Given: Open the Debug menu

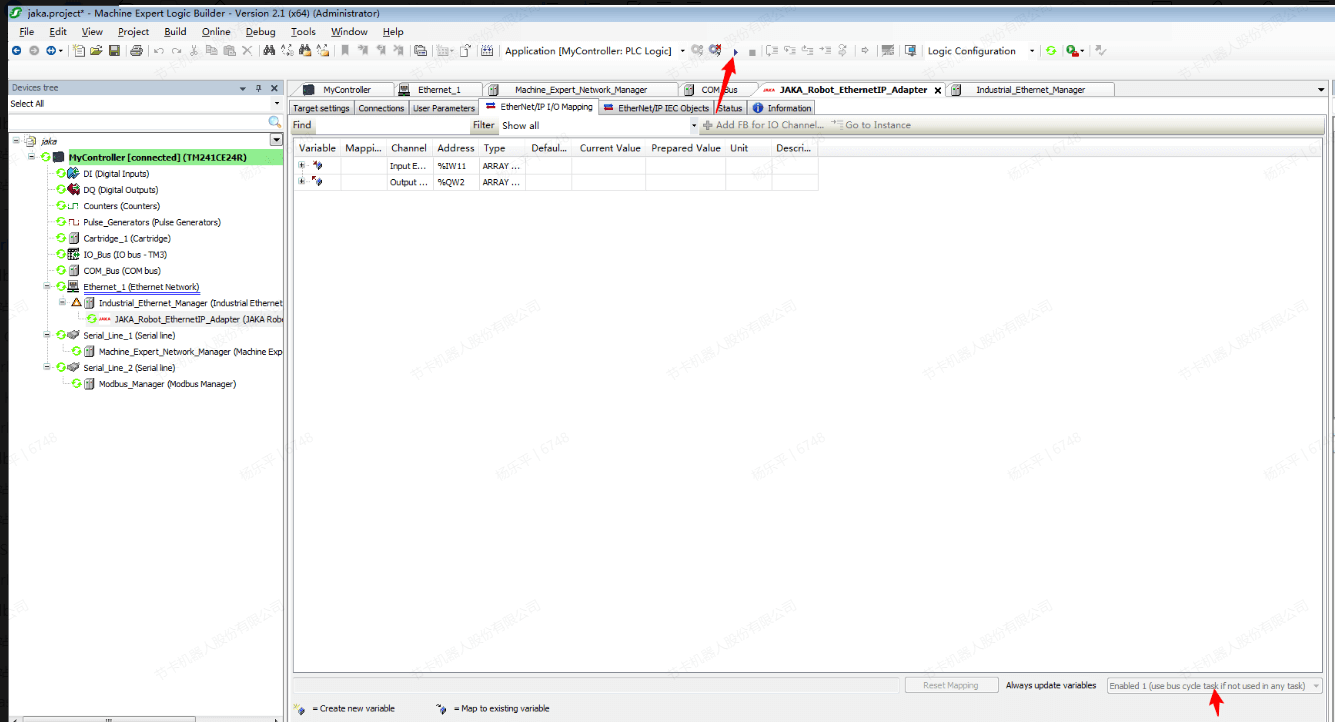Looking at the screenshot, I should [x=260, y=32].
